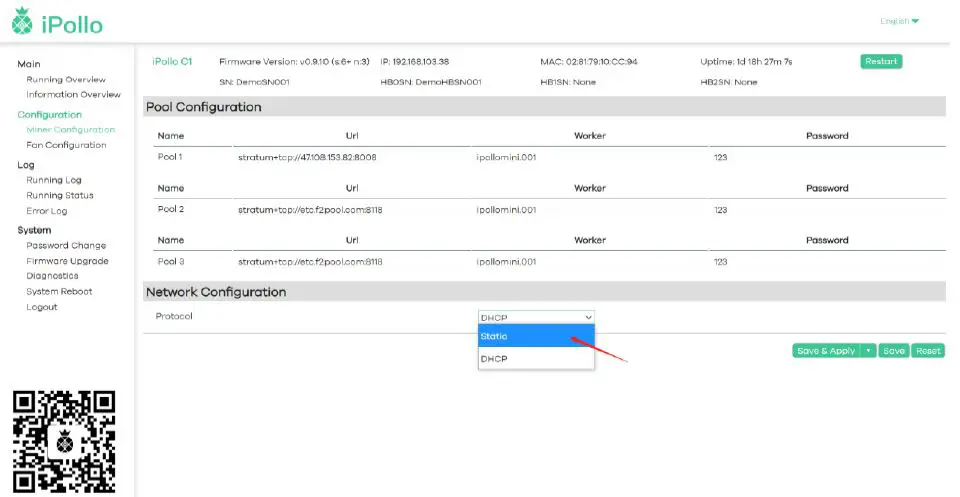Viewport: 960px width, 497px height.
Task: Go to Password Change page
Action: click(66, 245)
